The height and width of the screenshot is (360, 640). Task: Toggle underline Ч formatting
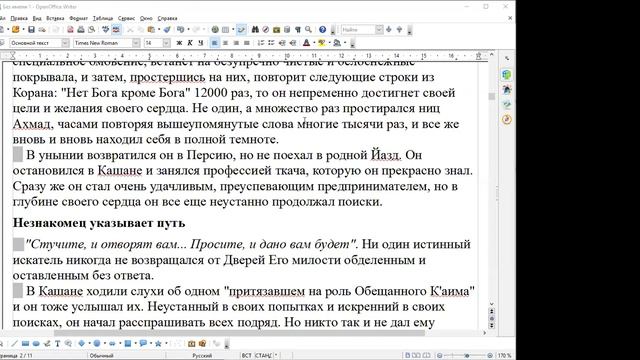pyautogui.click(x=200, y=43)
